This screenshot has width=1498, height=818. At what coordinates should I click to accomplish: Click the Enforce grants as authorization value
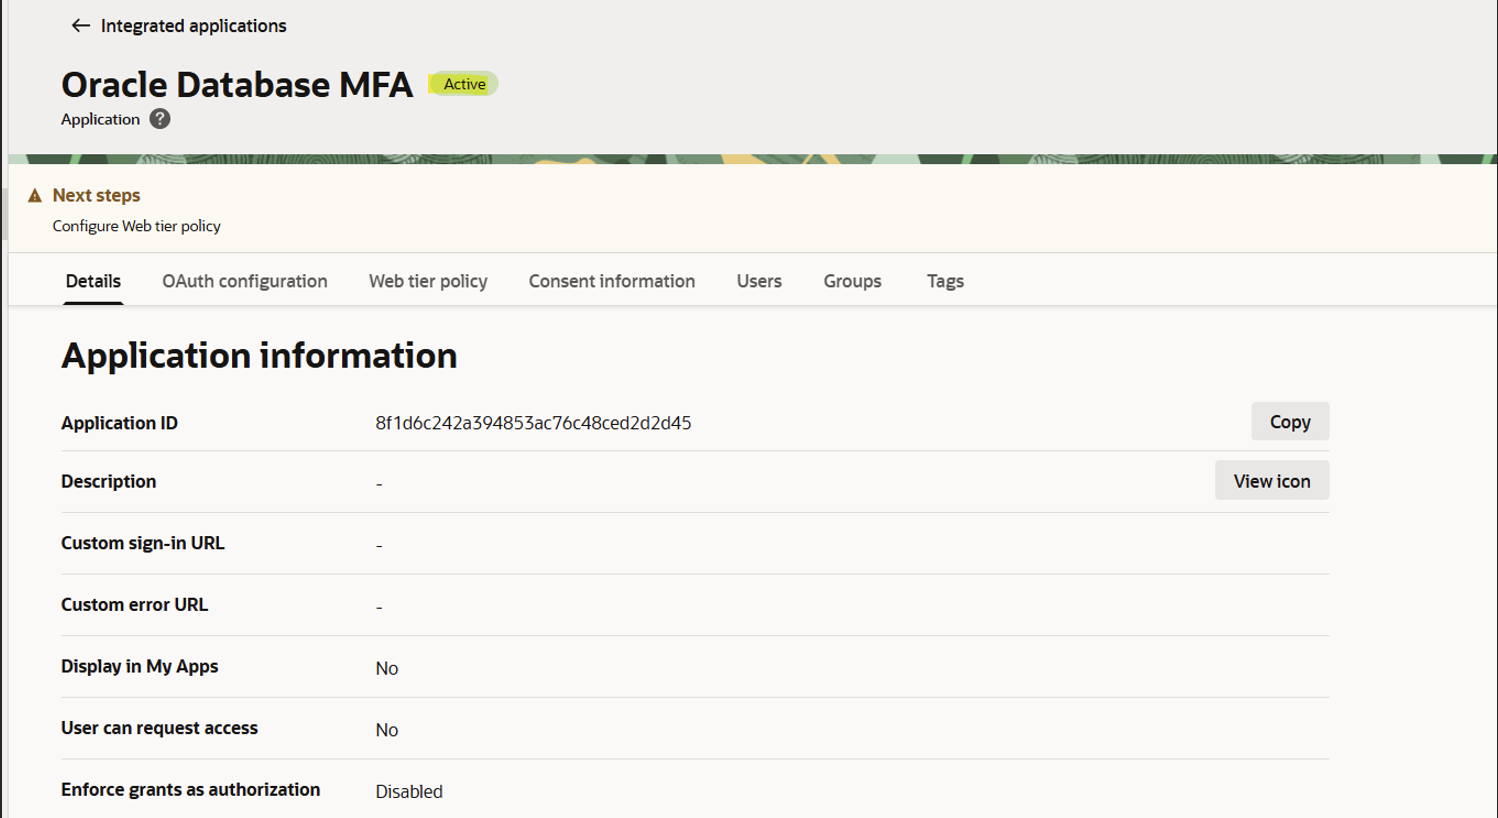point(408,791)
